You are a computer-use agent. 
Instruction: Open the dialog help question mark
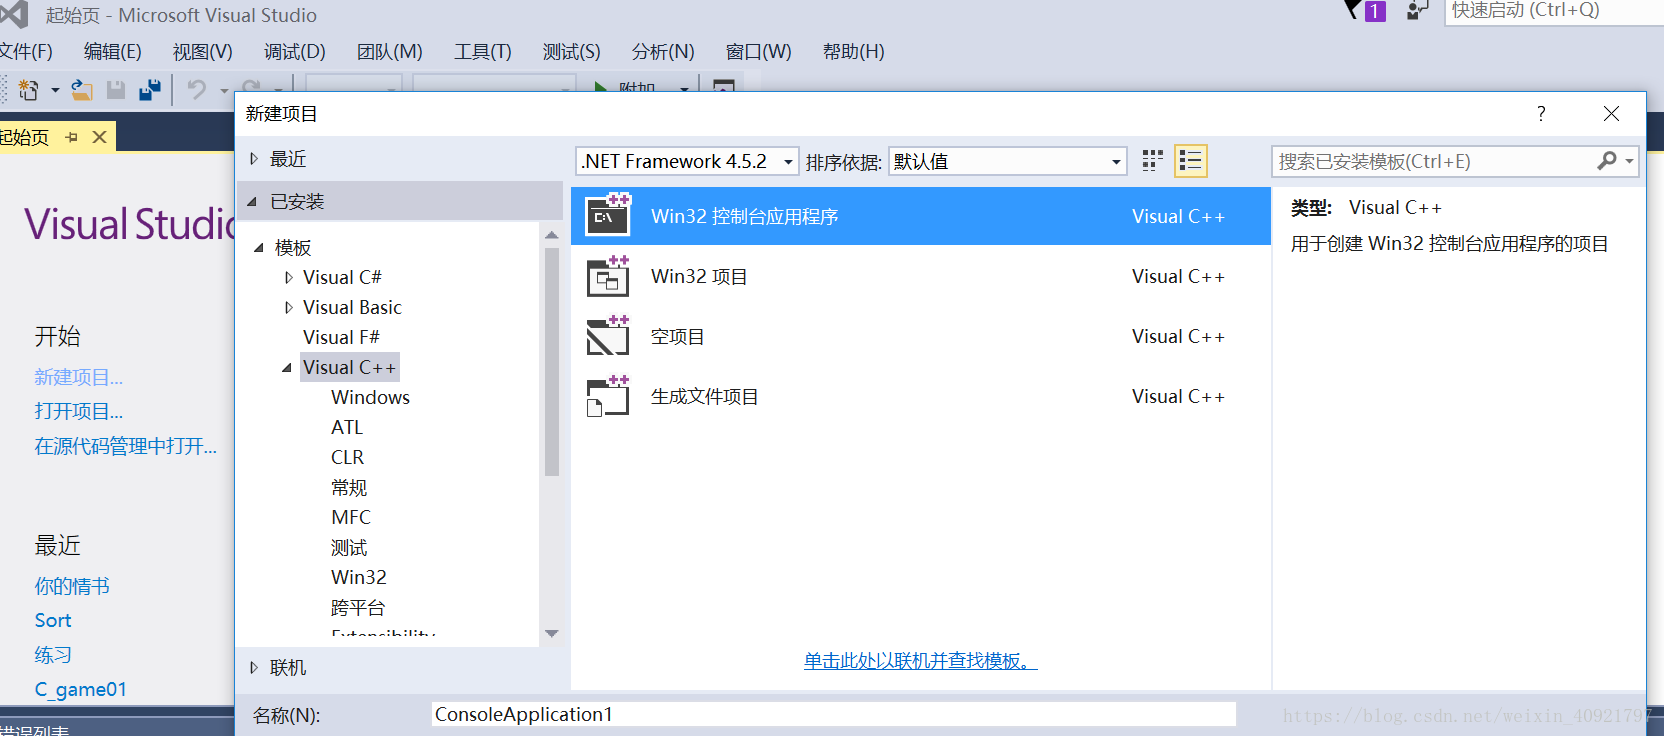(x=1541, y=114)
